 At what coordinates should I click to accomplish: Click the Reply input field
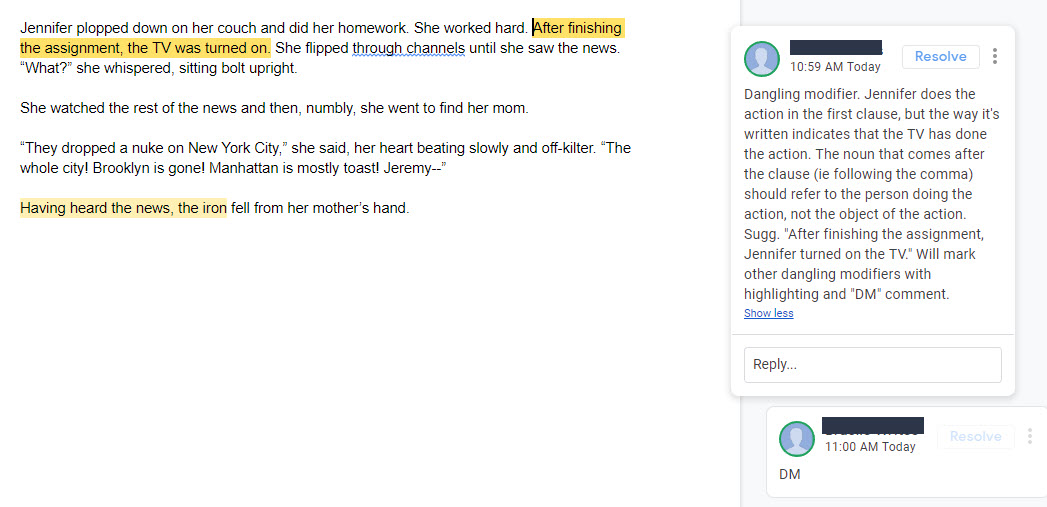(873, 365)
